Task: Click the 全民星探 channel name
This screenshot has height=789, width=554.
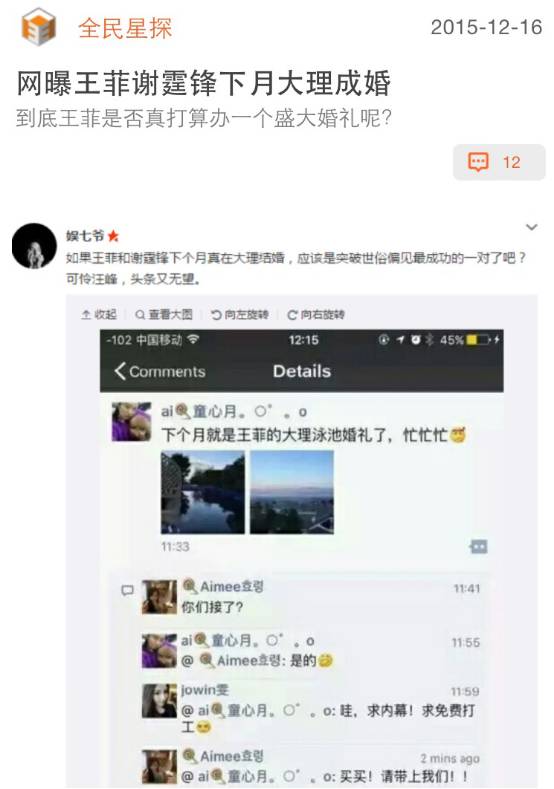Action: 125,28
